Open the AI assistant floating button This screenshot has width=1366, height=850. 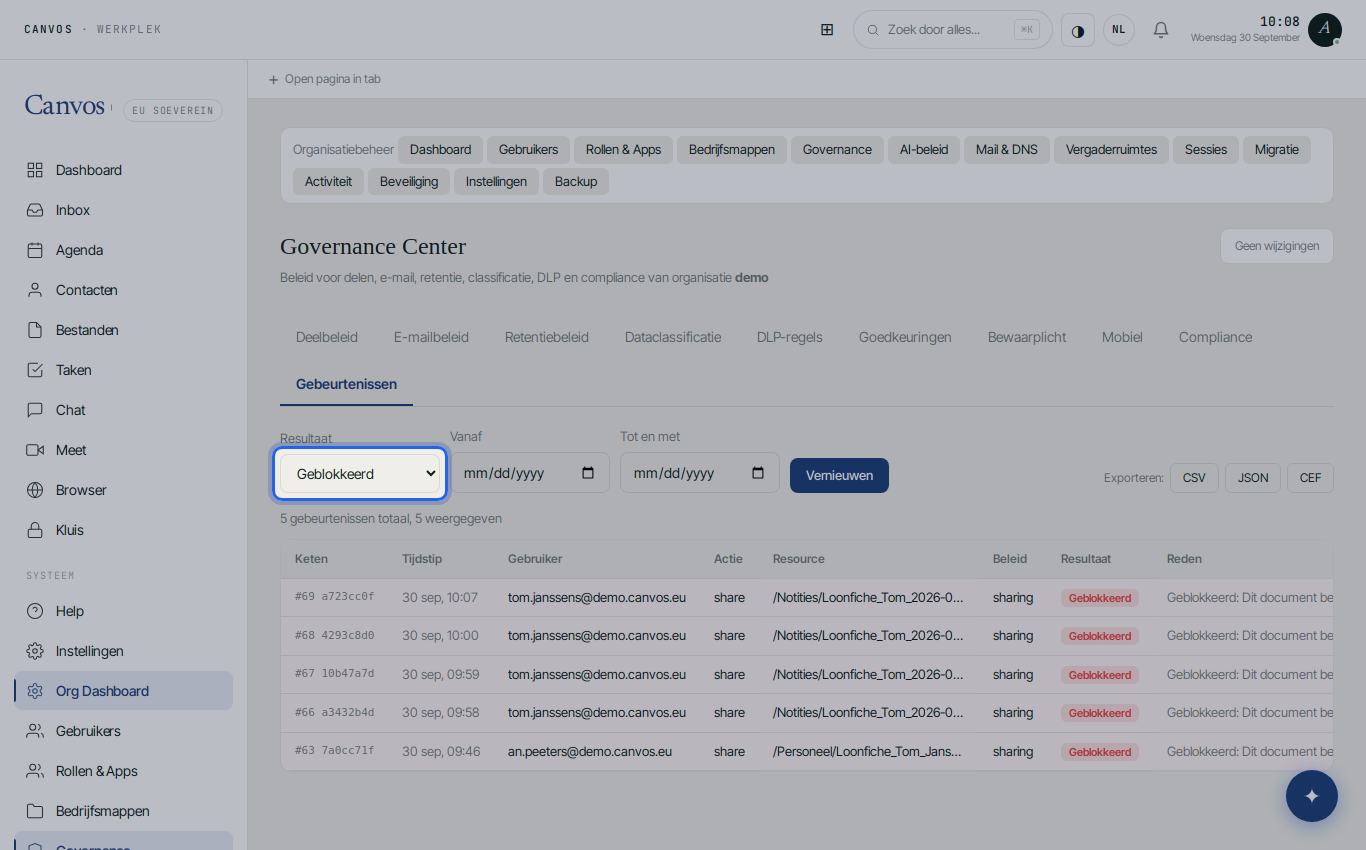(1312, 796)
